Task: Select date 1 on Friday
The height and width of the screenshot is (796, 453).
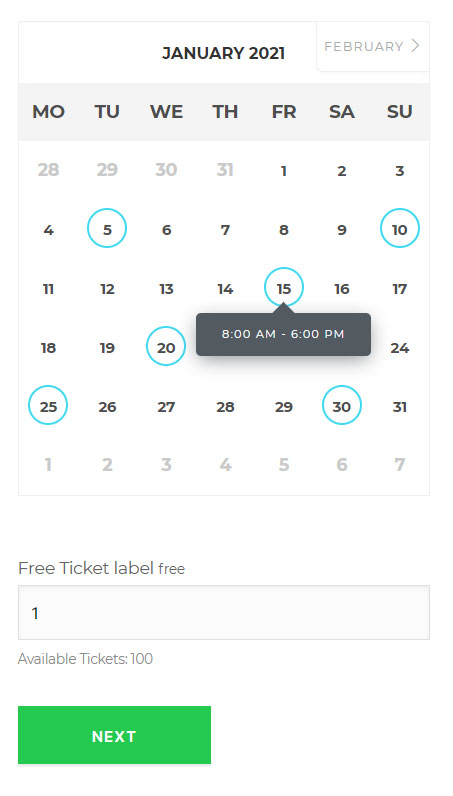Action: click(284, 171)
